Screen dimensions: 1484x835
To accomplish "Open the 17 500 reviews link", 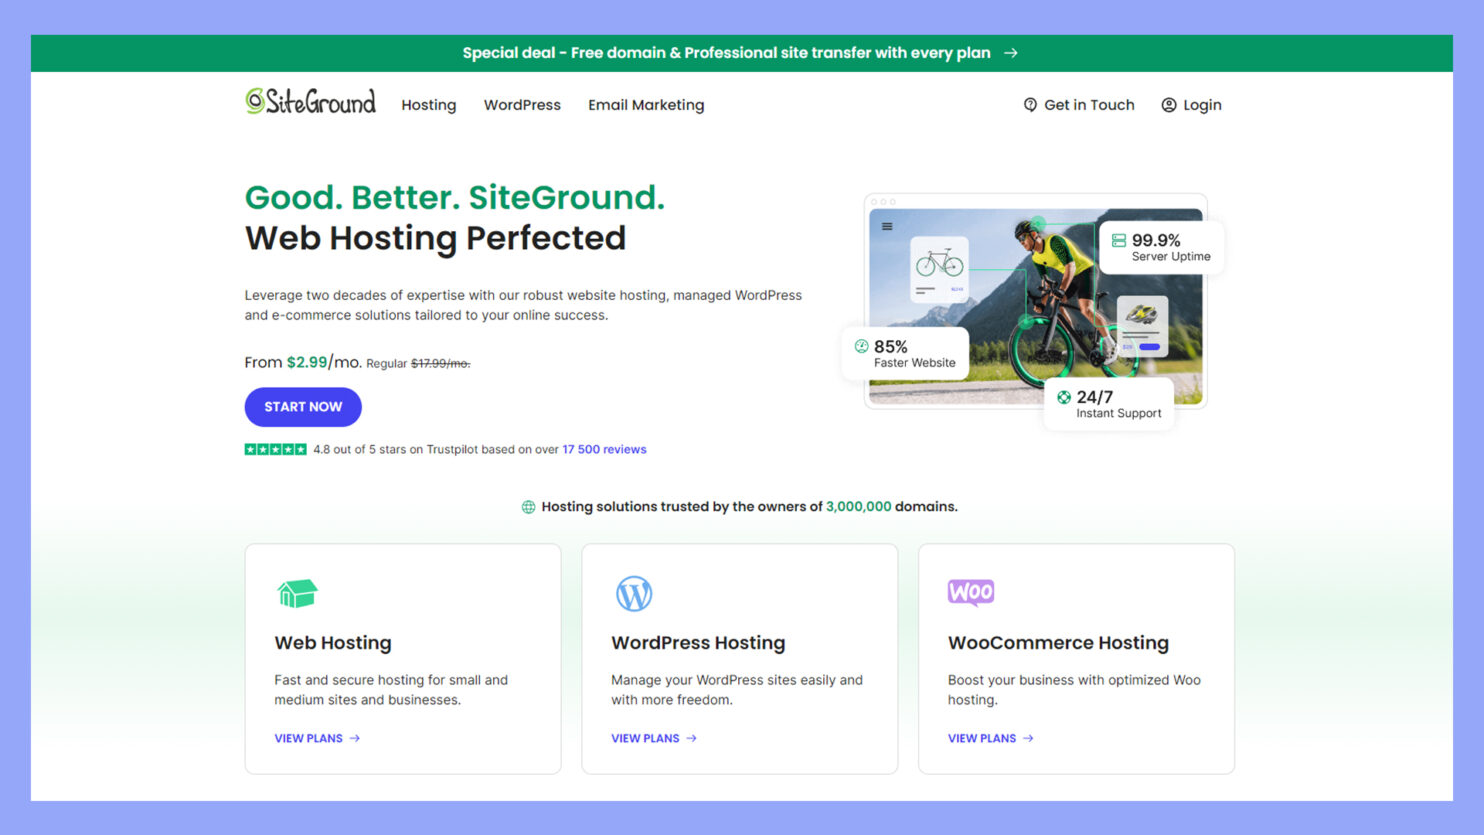I will coord(604,449).
